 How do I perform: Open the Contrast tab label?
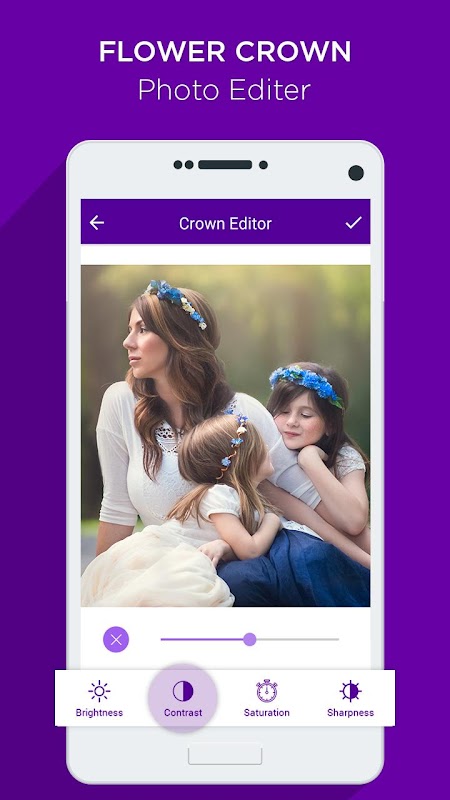pyautogui.click(x=183, y=713)
